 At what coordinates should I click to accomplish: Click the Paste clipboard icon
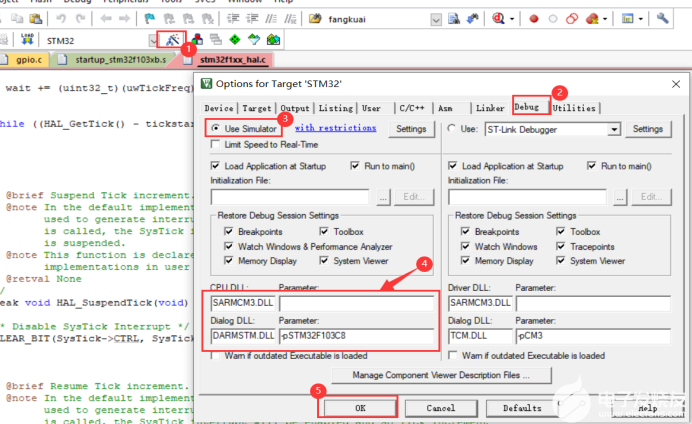tap(36, 19)
